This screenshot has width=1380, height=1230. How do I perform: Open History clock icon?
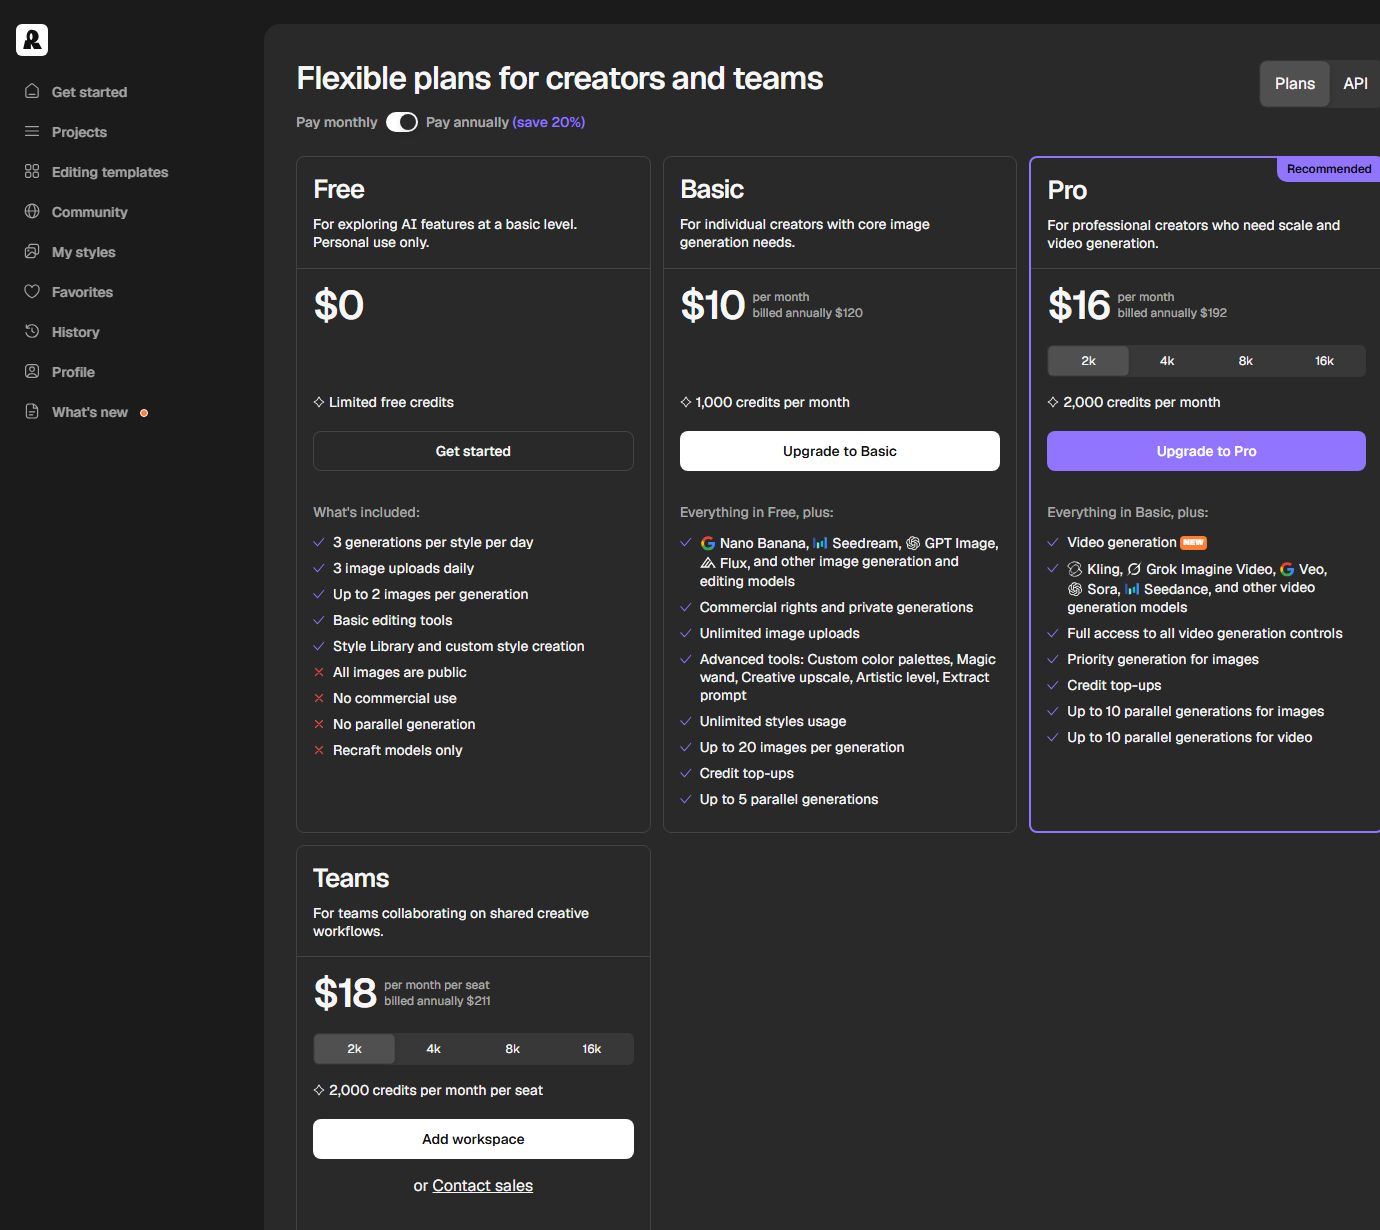(x=32, y=331)
